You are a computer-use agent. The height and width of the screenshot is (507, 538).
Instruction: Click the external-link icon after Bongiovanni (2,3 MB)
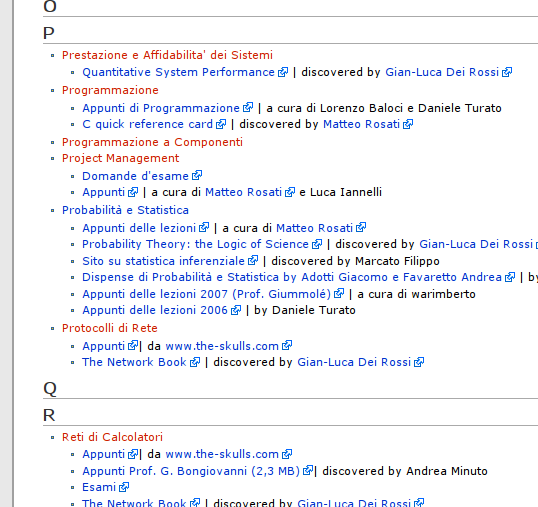click(x=308, y=470)
